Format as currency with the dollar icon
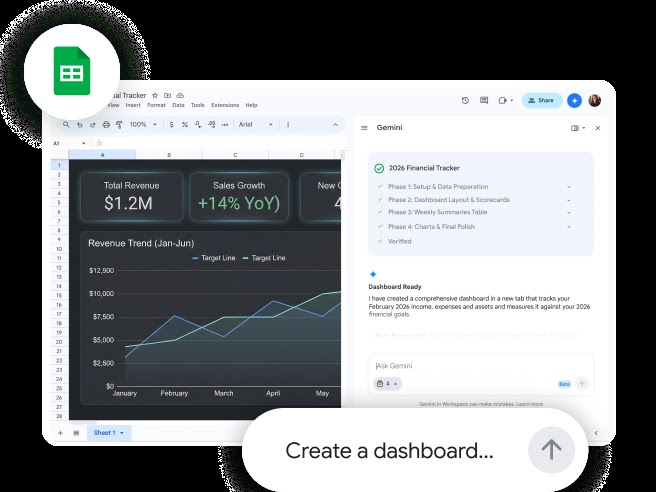Screen dimensions: 656x492 (x=172, y=125)
